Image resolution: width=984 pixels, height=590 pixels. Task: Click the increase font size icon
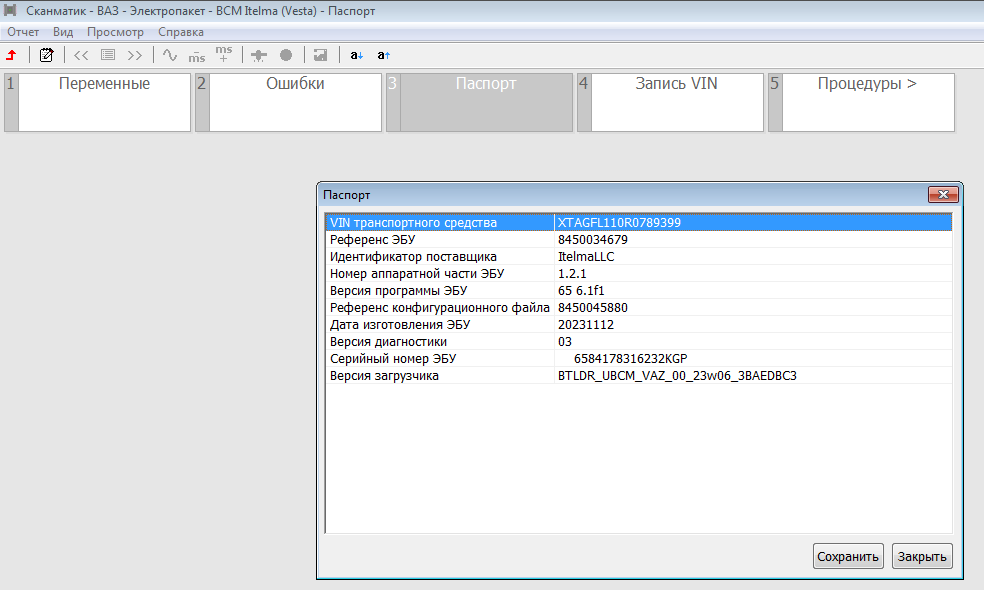pos(383,55)
